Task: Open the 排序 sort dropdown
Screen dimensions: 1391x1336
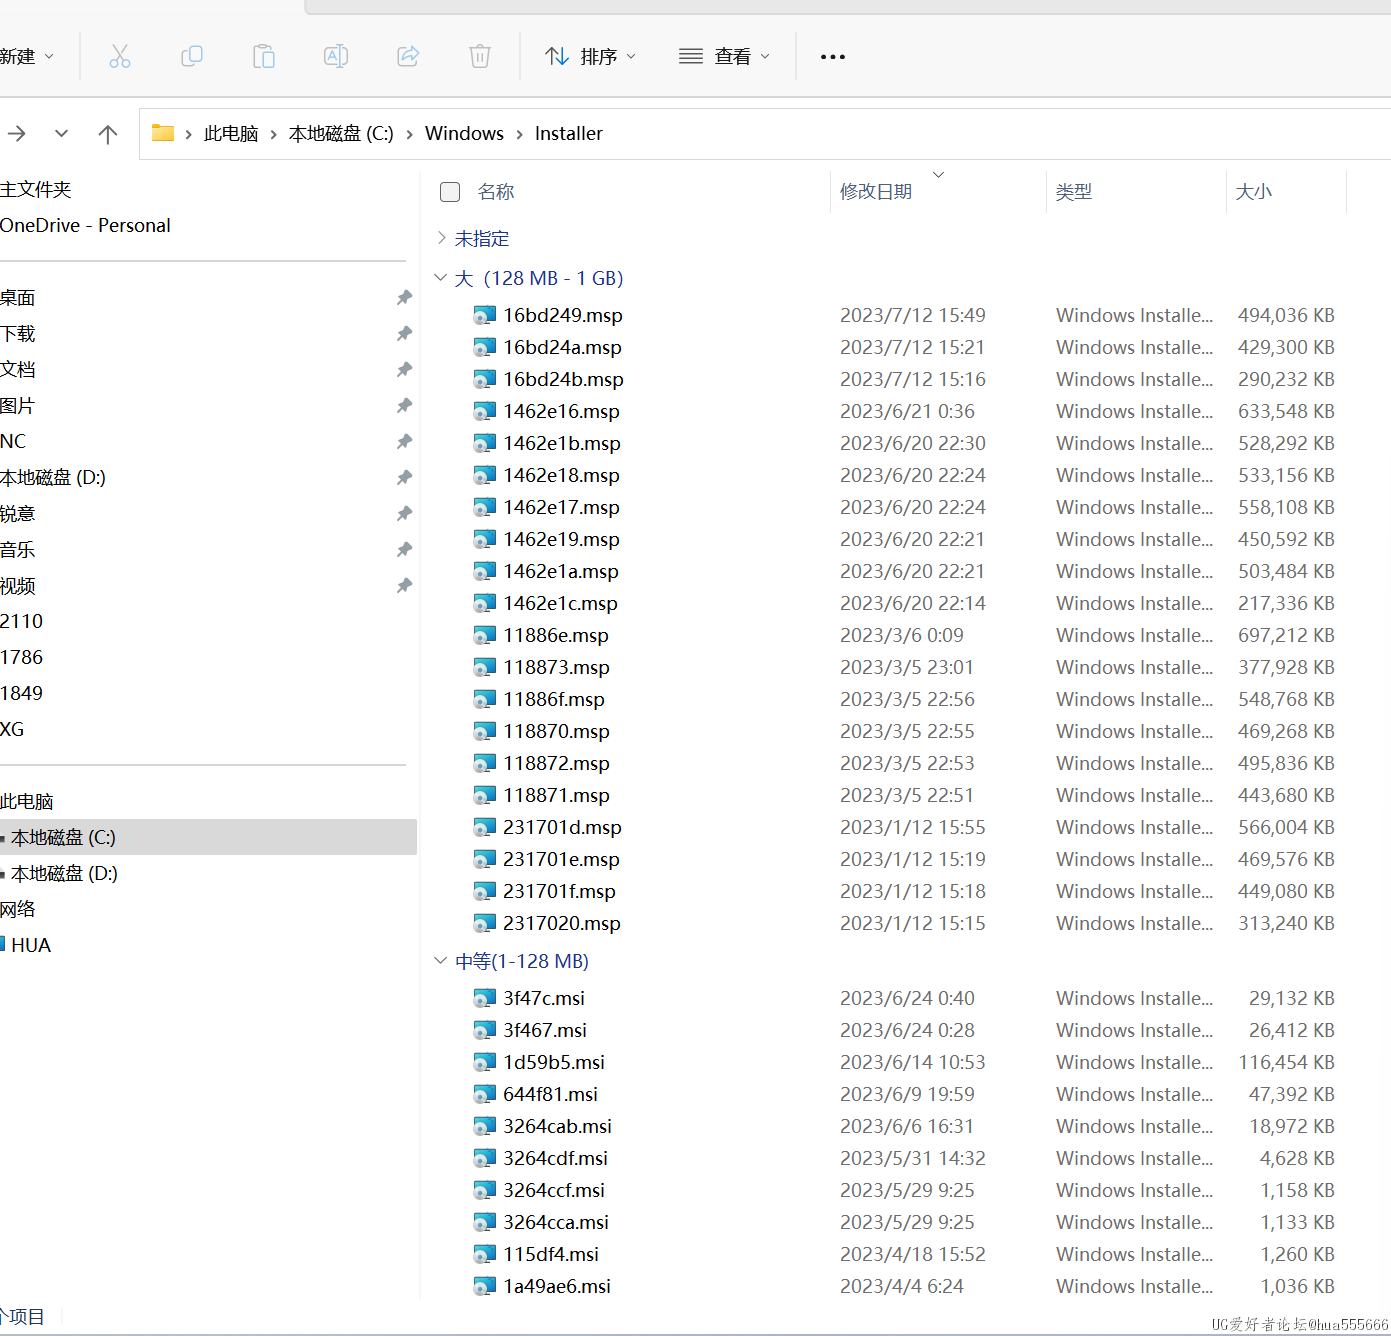Action: [x=591, y=57]
